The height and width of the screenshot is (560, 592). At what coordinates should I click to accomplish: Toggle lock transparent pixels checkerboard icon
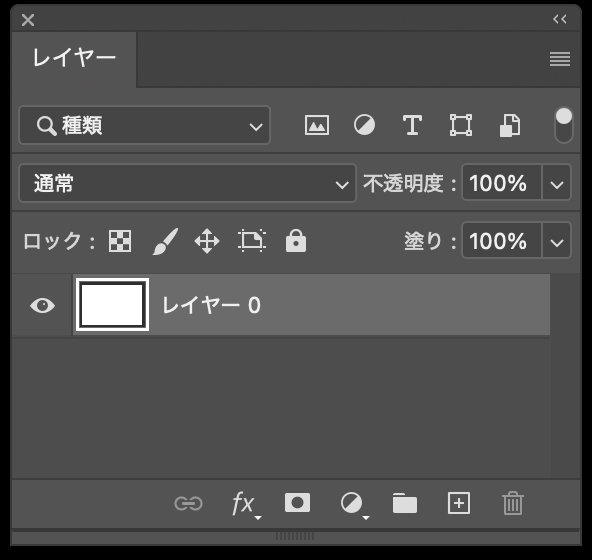tap(120, 241)
